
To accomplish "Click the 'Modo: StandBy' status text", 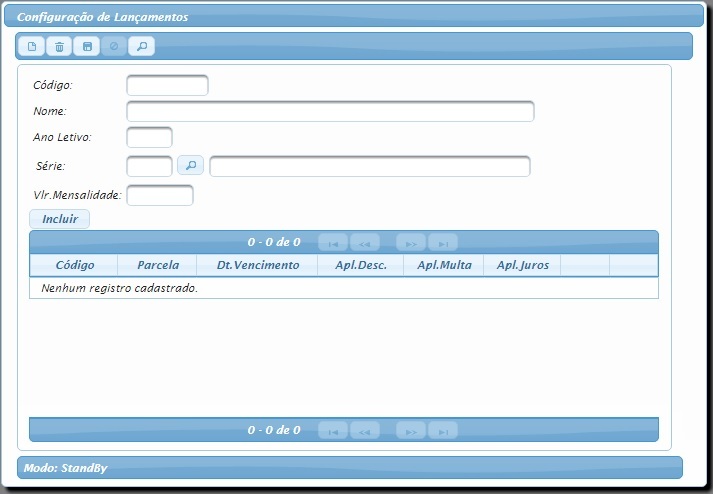I will [x=65, y=468].
